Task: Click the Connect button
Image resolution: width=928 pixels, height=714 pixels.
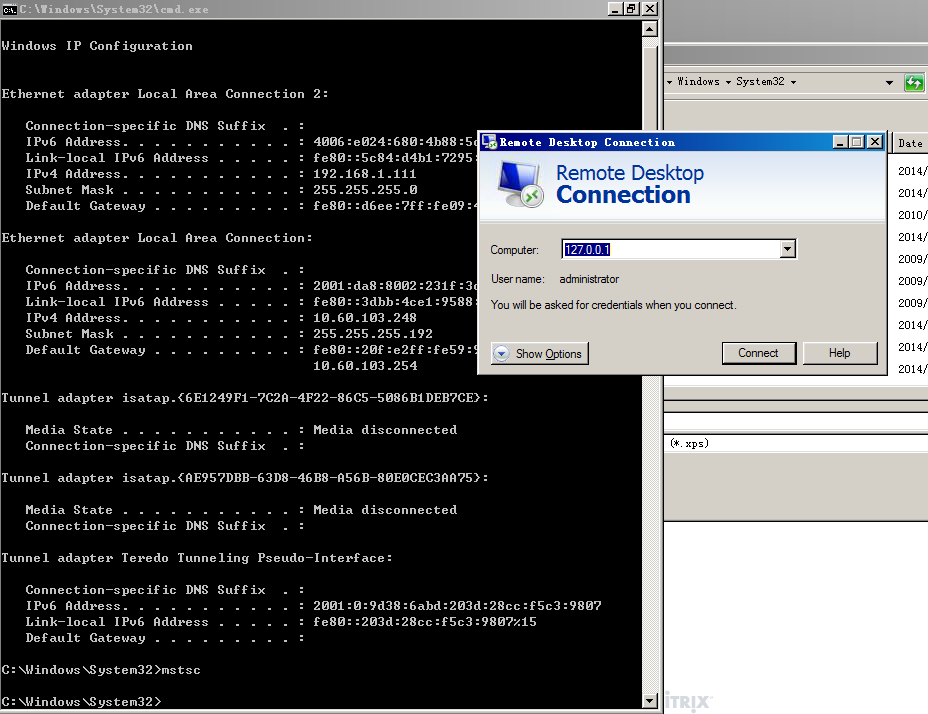Action: tap(759, 353)
